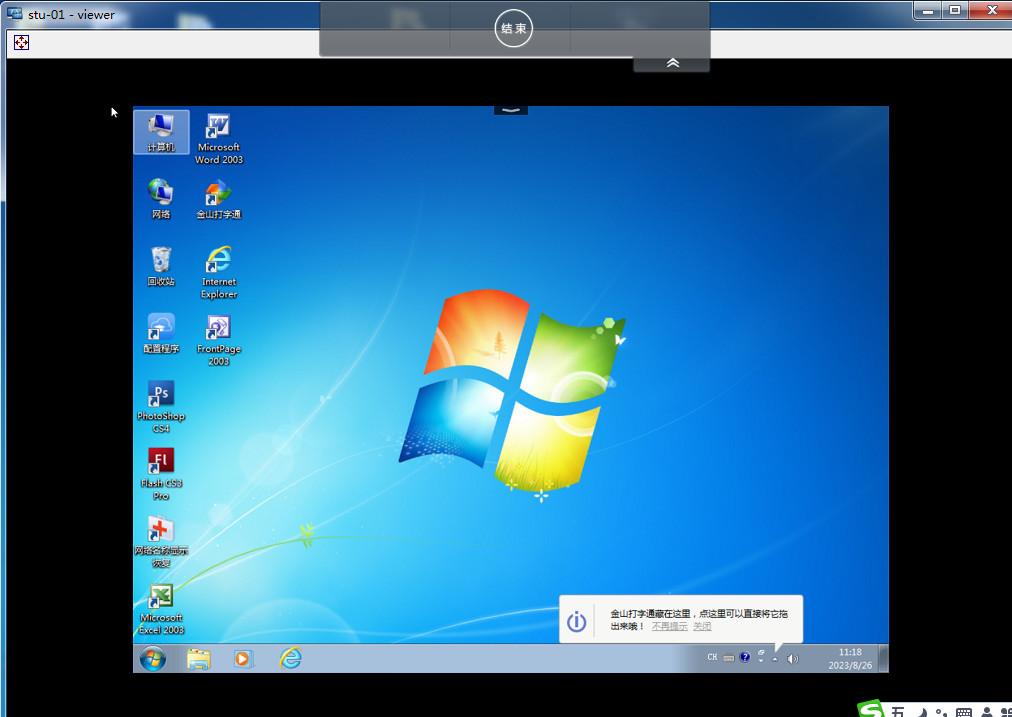
Task: Toggle the punctuation mode icon on the IME bar
Action: tap(942, 713)
